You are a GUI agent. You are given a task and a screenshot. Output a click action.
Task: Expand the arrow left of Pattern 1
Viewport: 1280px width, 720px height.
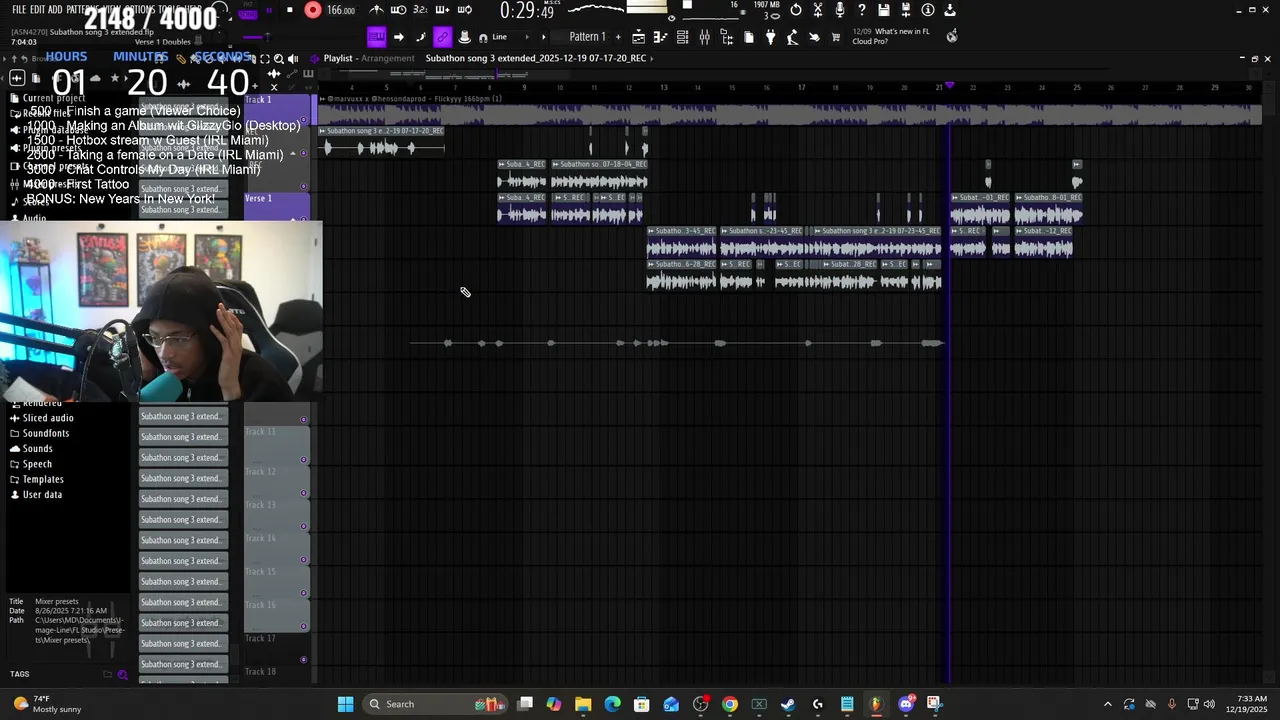tap(544, 37)
